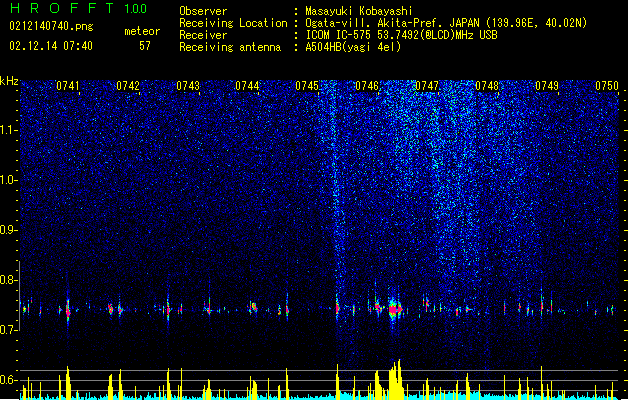
Task: Click the date stamp 02.12.14 07:40
Action: 51,46
